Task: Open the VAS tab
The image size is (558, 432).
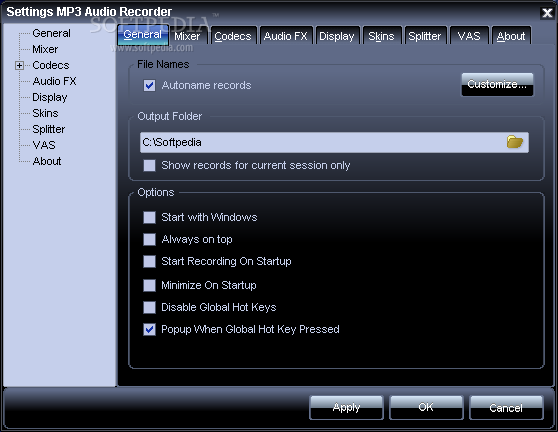Action: (x=469, y=36)
